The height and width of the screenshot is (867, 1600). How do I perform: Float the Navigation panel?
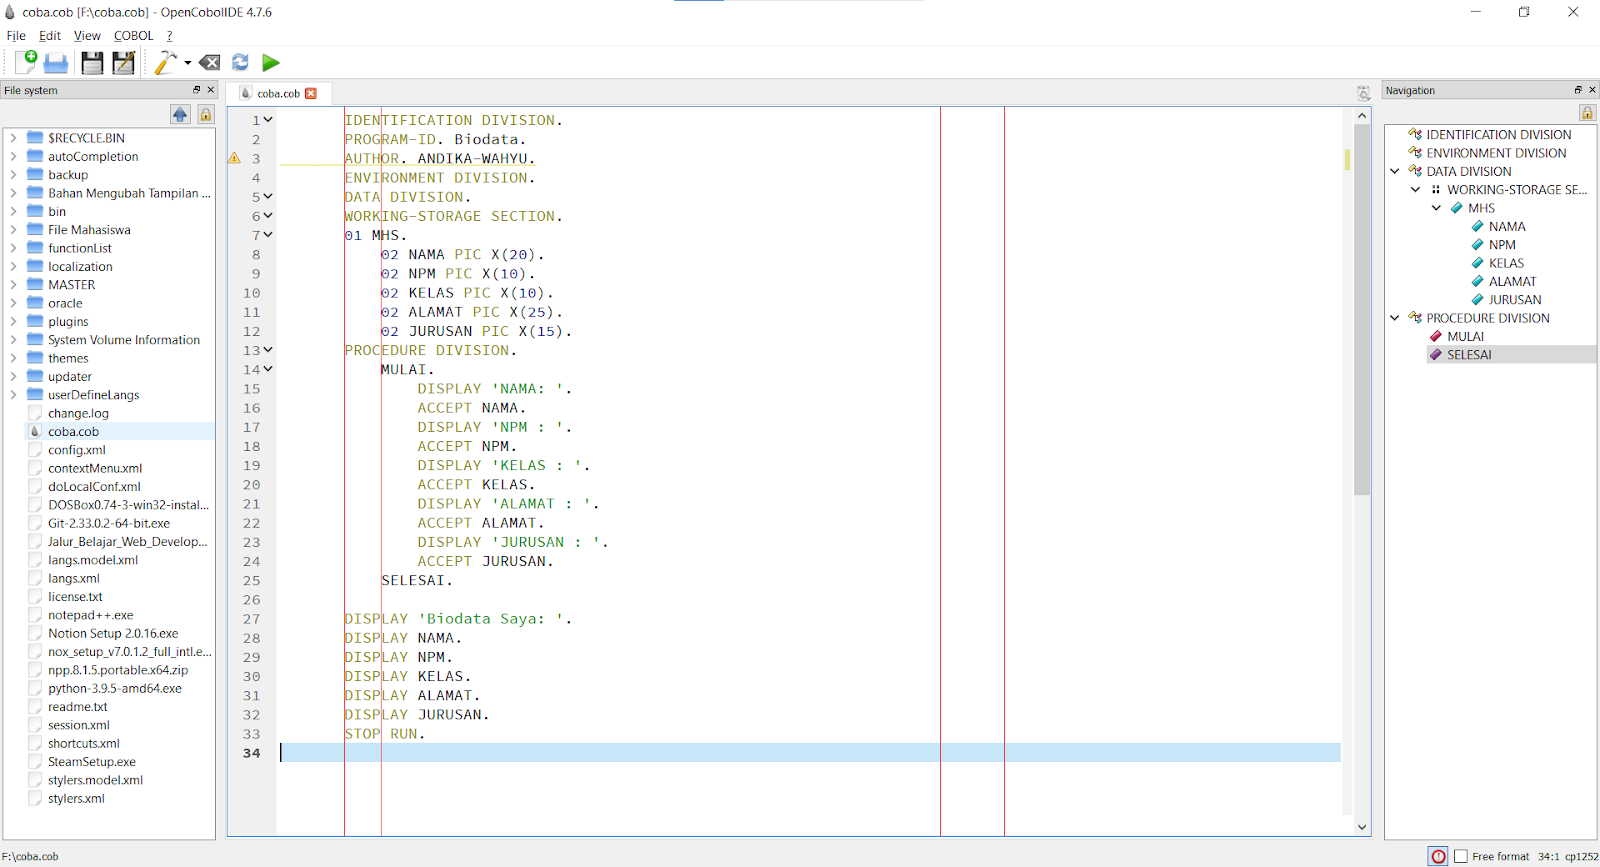(1579, 90)
